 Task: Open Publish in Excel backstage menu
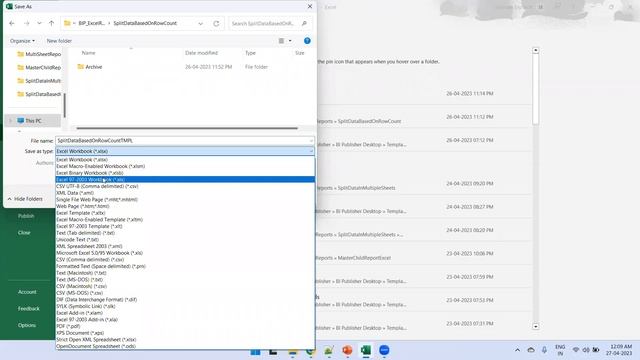(26, 216)
